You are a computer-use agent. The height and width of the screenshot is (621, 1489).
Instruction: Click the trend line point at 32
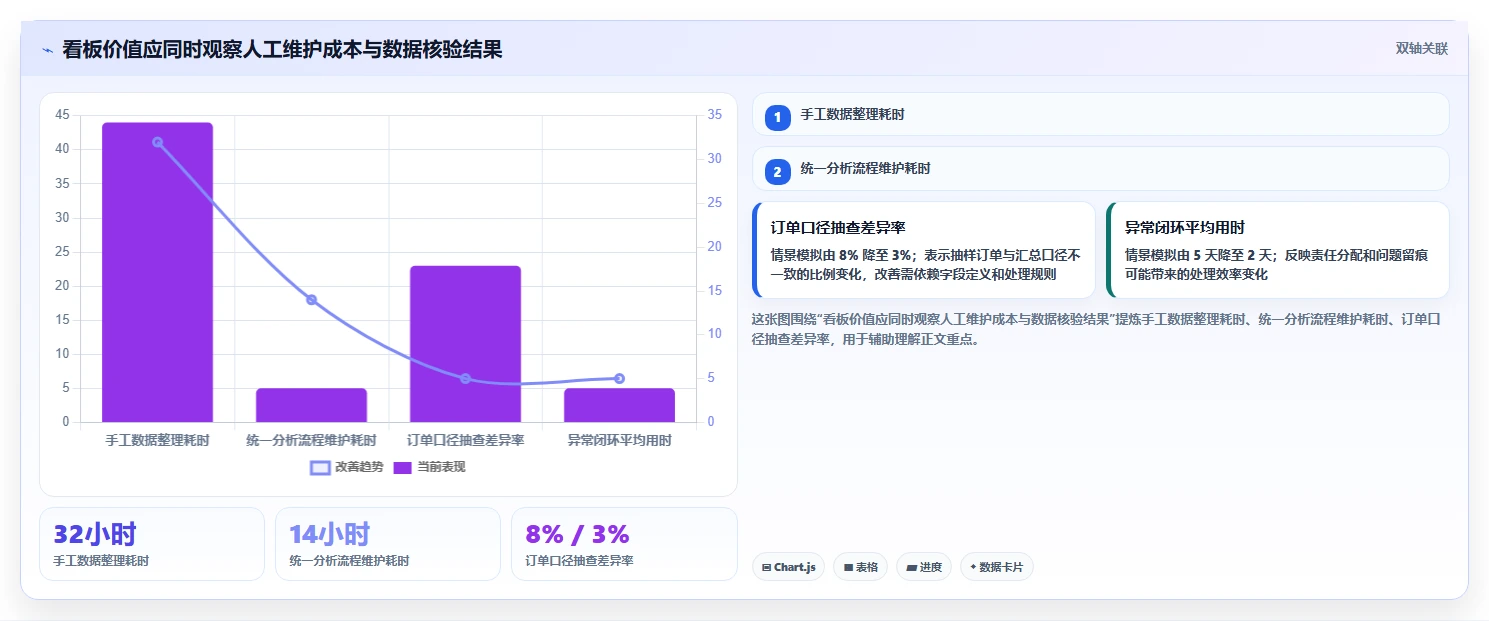[x=158, y=142]
